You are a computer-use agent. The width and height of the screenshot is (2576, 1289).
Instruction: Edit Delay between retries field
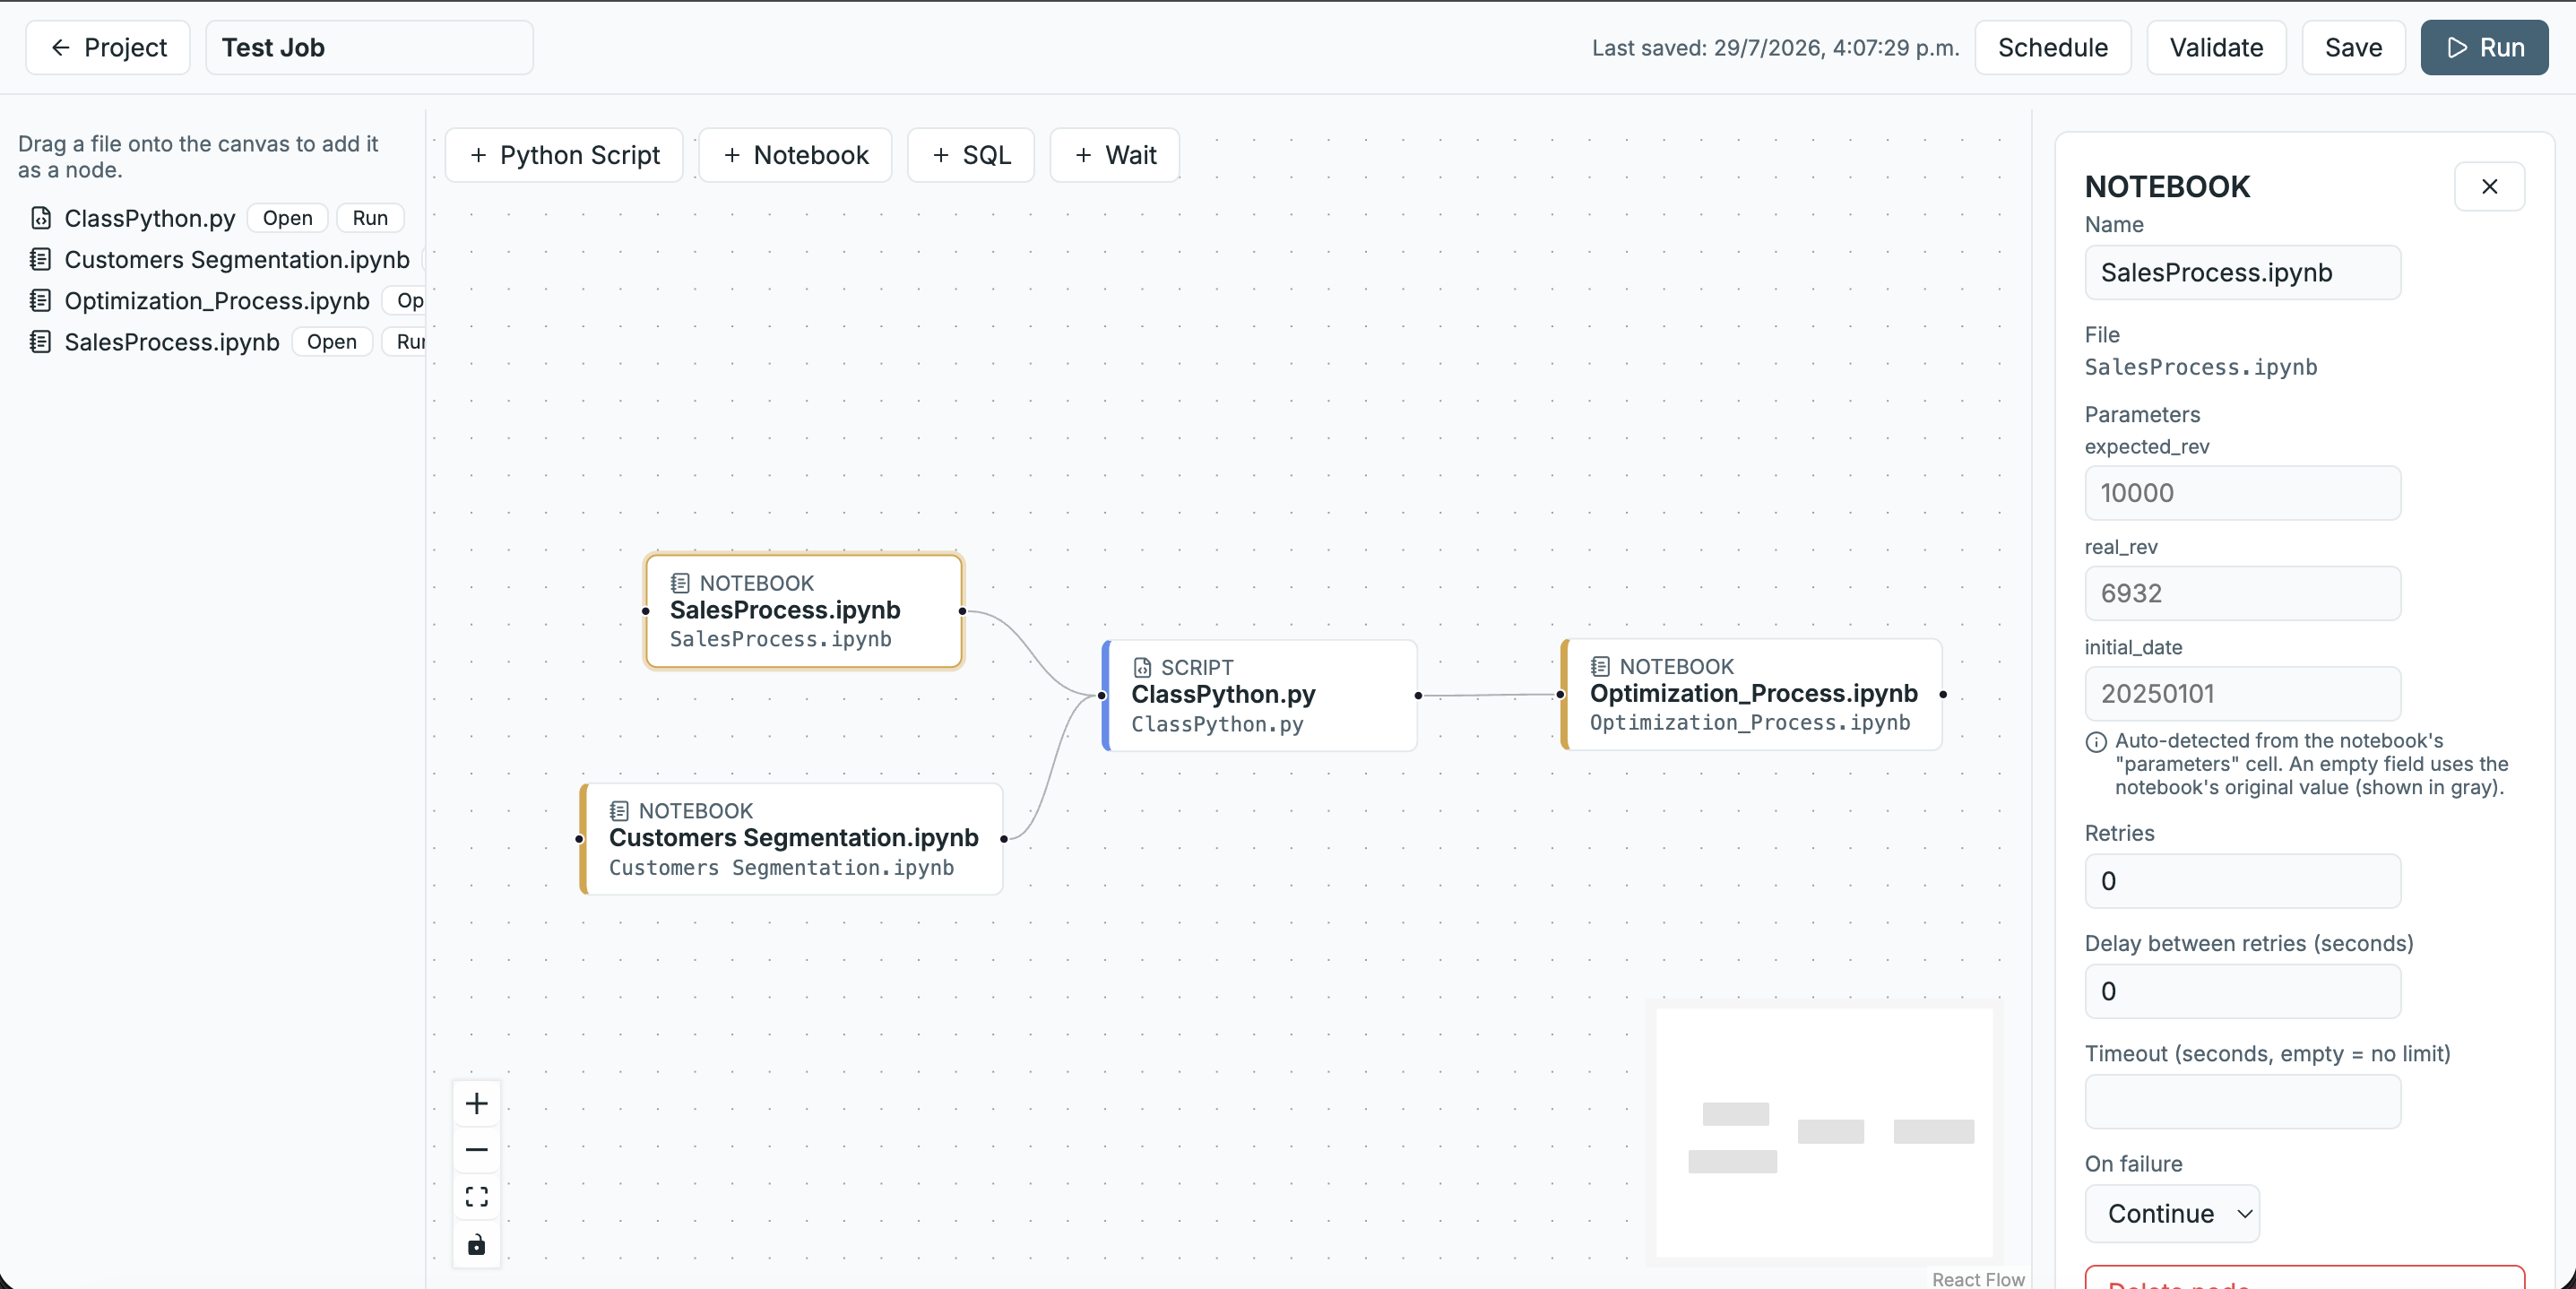2242,991
